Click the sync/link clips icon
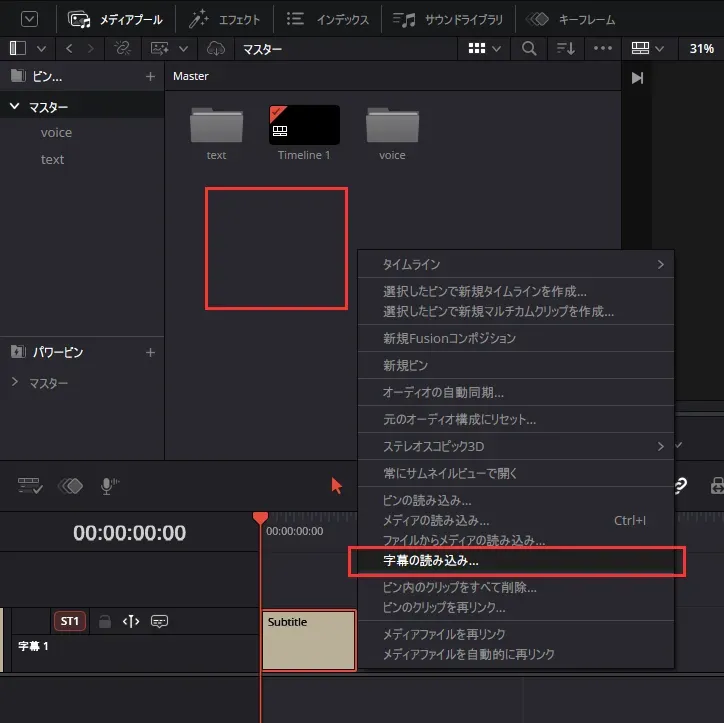Viewport: 724px width, 723px height. (x=122, y=48)
